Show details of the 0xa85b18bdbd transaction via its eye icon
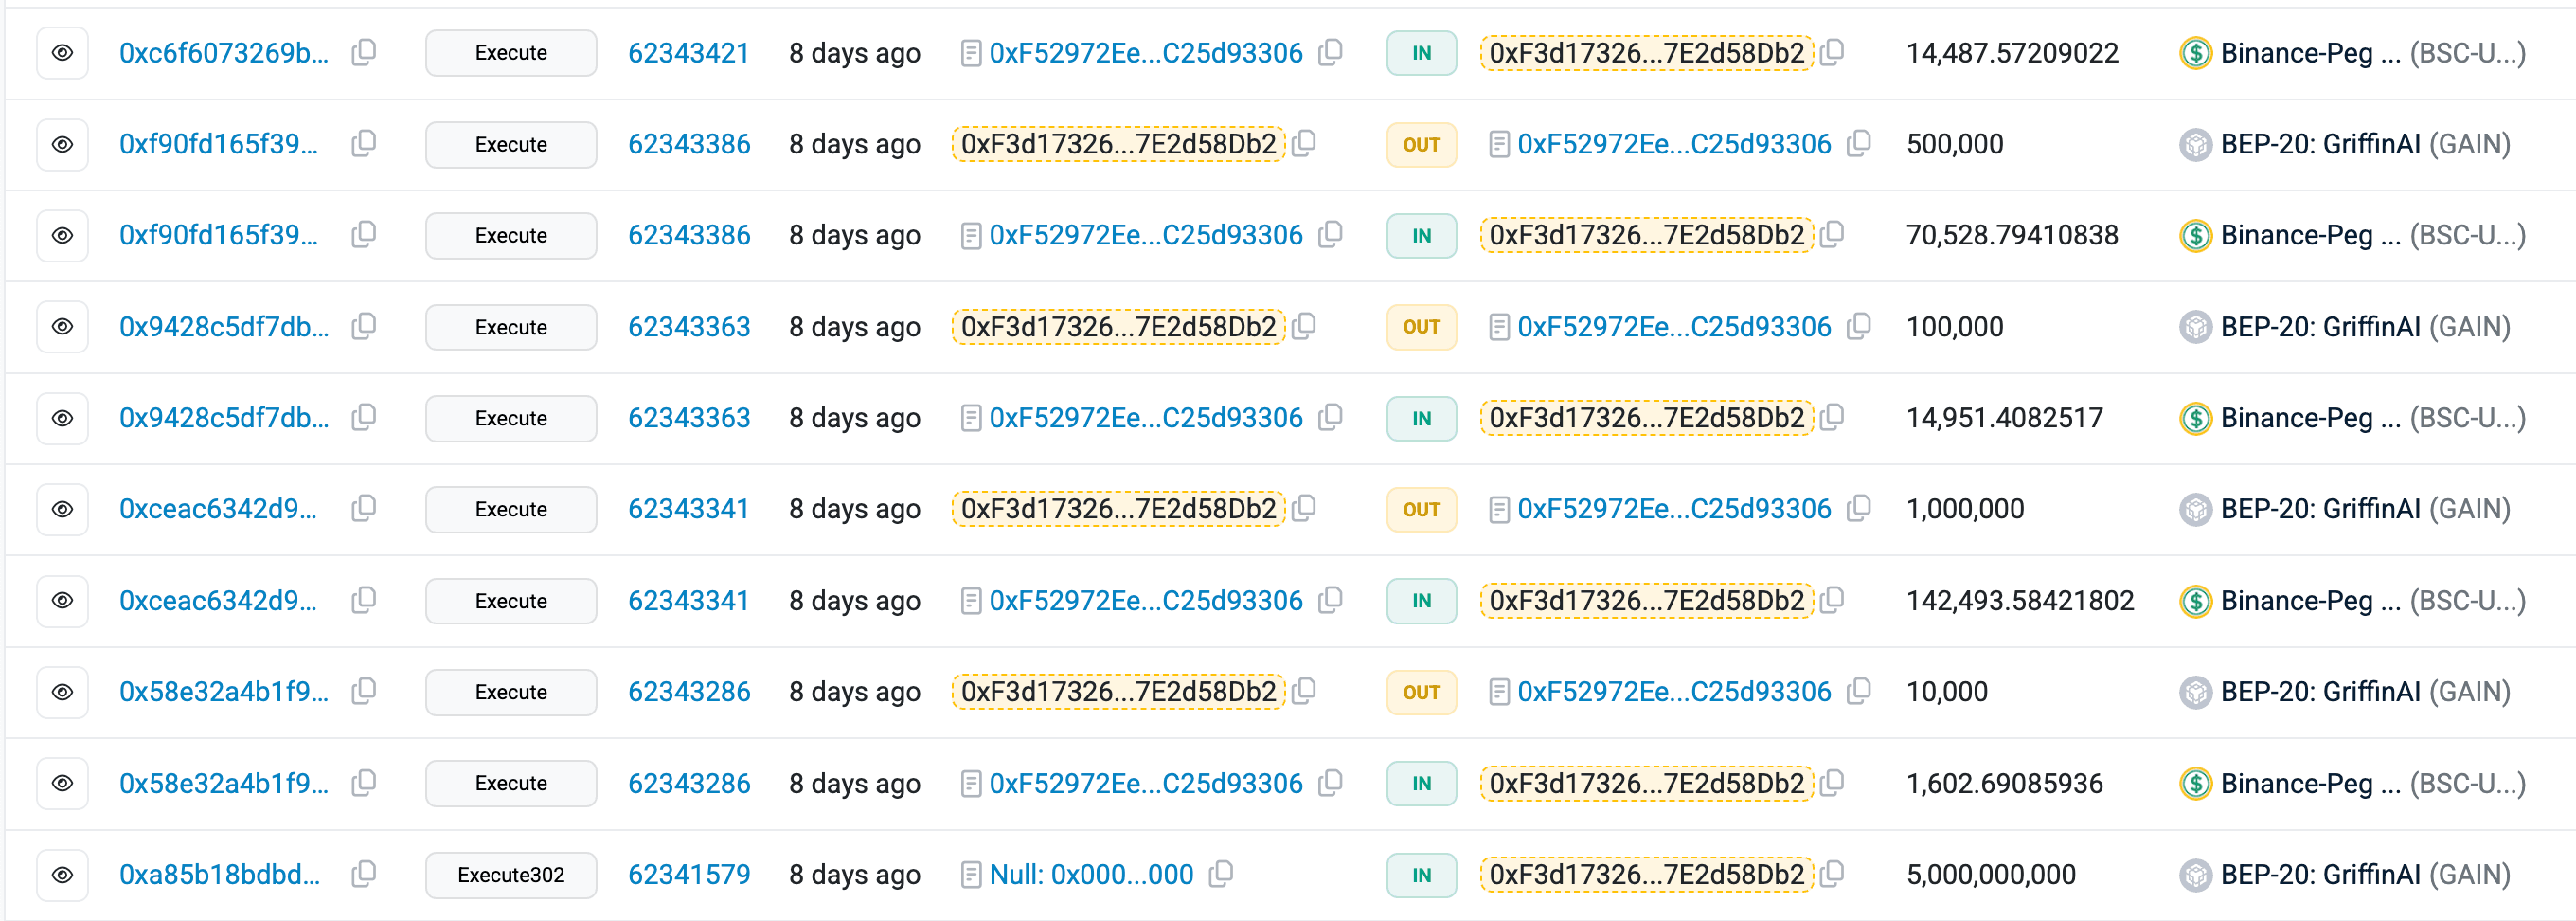The image size is (2576, 921). 62,874
